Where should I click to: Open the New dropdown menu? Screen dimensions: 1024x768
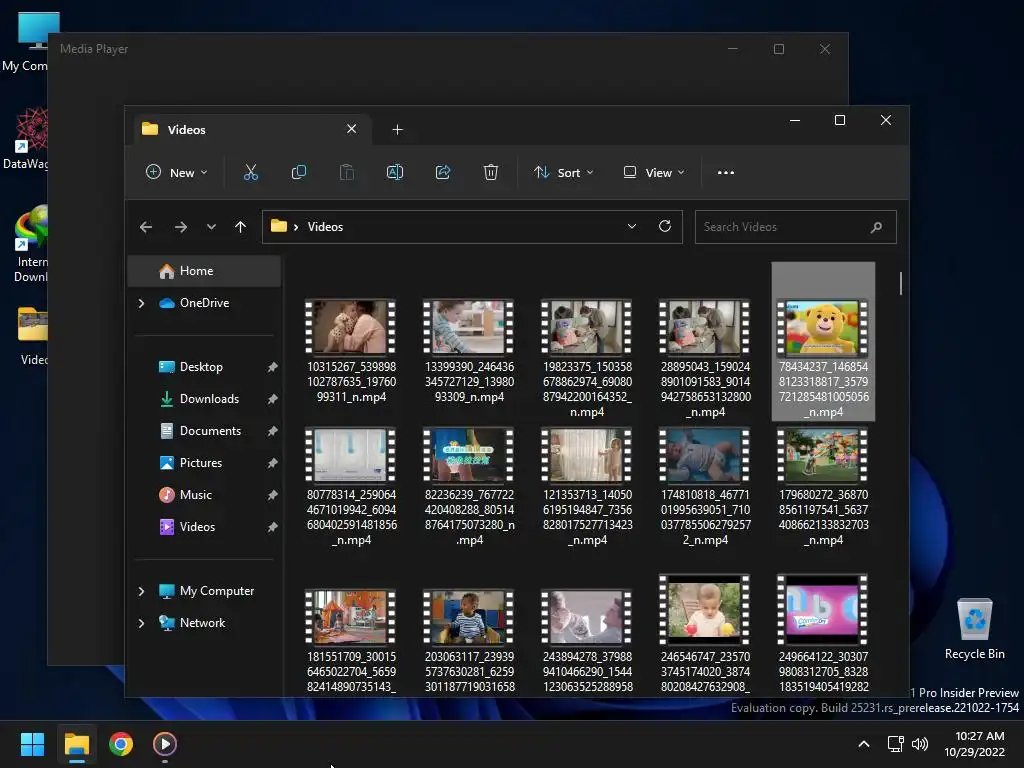(176, 172)
